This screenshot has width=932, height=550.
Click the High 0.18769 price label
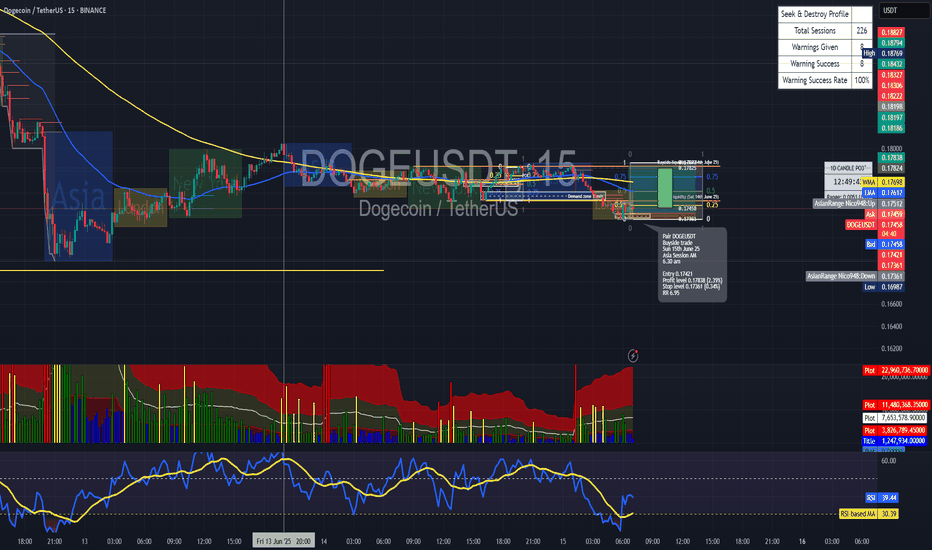coord(883,54)
